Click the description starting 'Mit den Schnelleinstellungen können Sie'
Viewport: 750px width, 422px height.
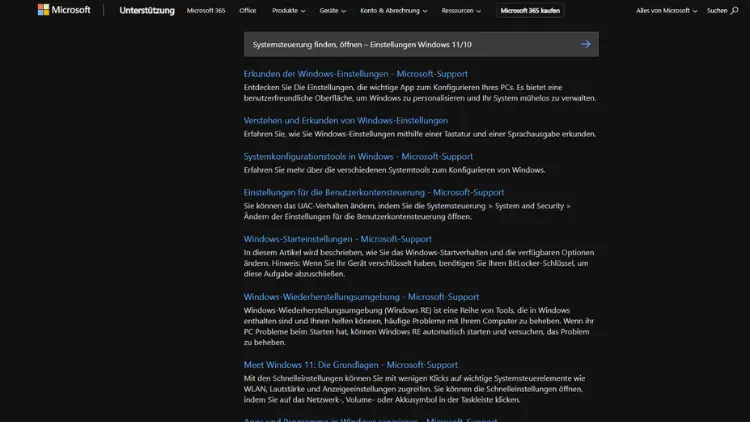tap(414, 389)
